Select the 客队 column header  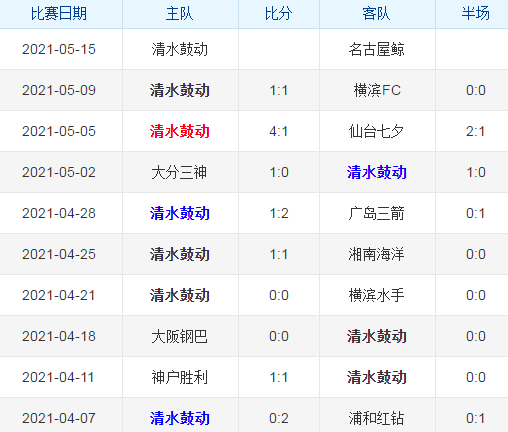377,14
